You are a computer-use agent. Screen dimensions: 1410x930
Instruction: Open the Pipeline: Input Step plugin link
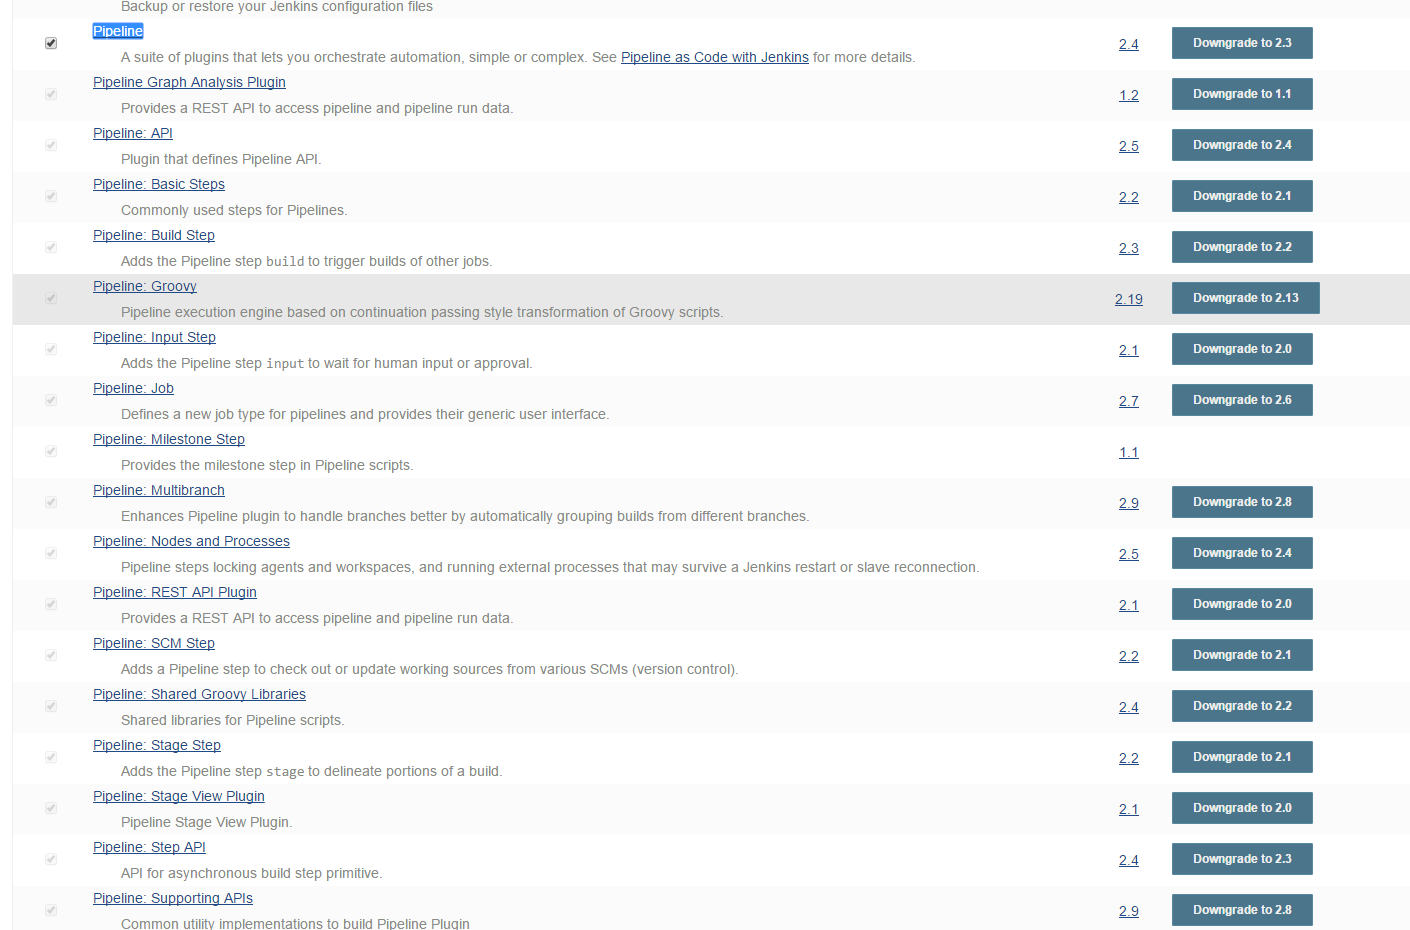click(154, 337)
